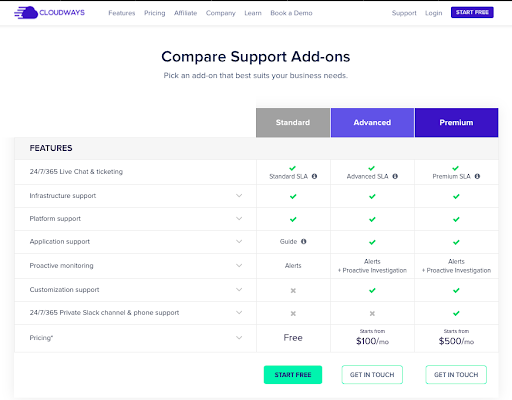The height and width of the screenshot is (400, 512).
Task: Click the 'Free' price in Standard column
Action: [x=293, y=338]
